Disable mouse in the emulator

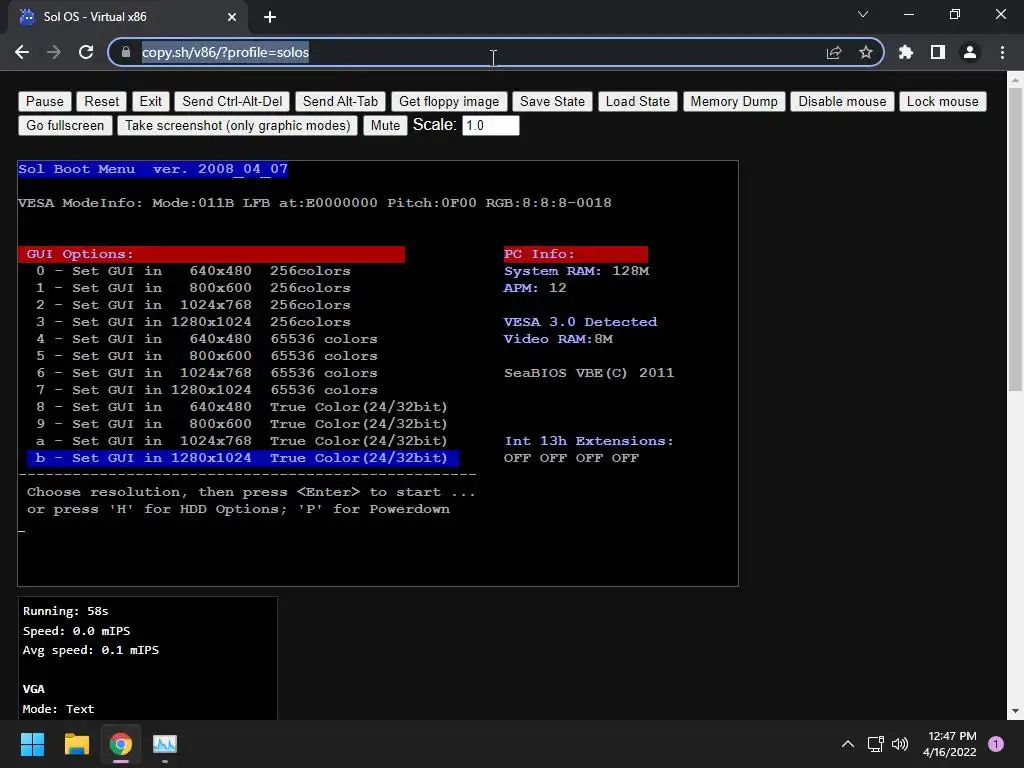pyautogui.click(x=842, y=101)
